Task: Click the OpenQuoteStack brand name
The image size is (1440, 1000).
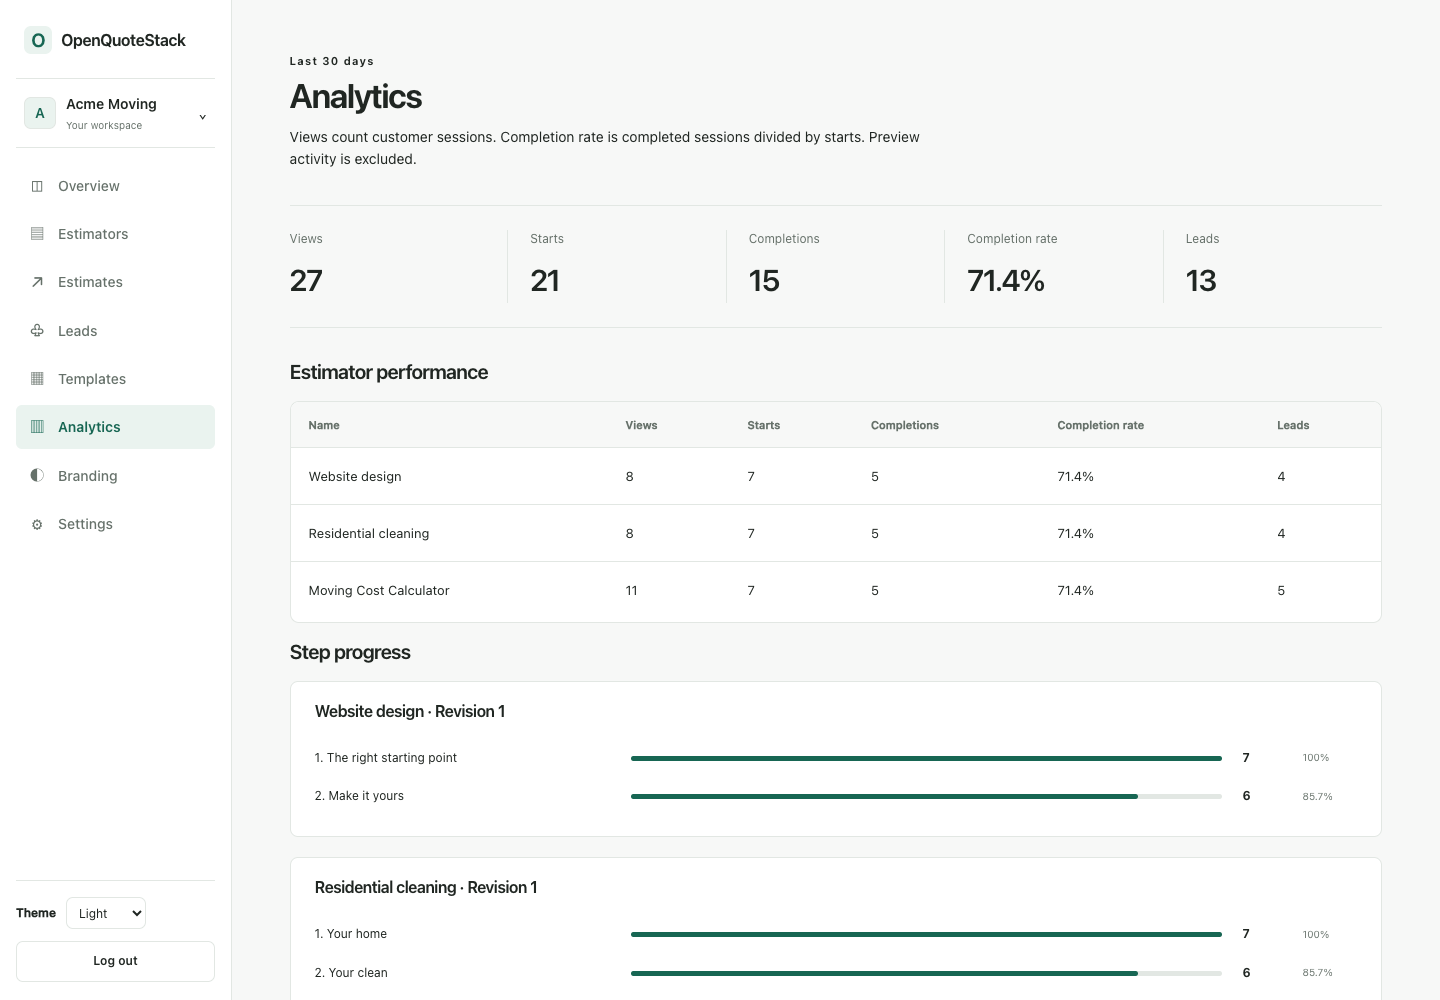Action: point(123,40)
